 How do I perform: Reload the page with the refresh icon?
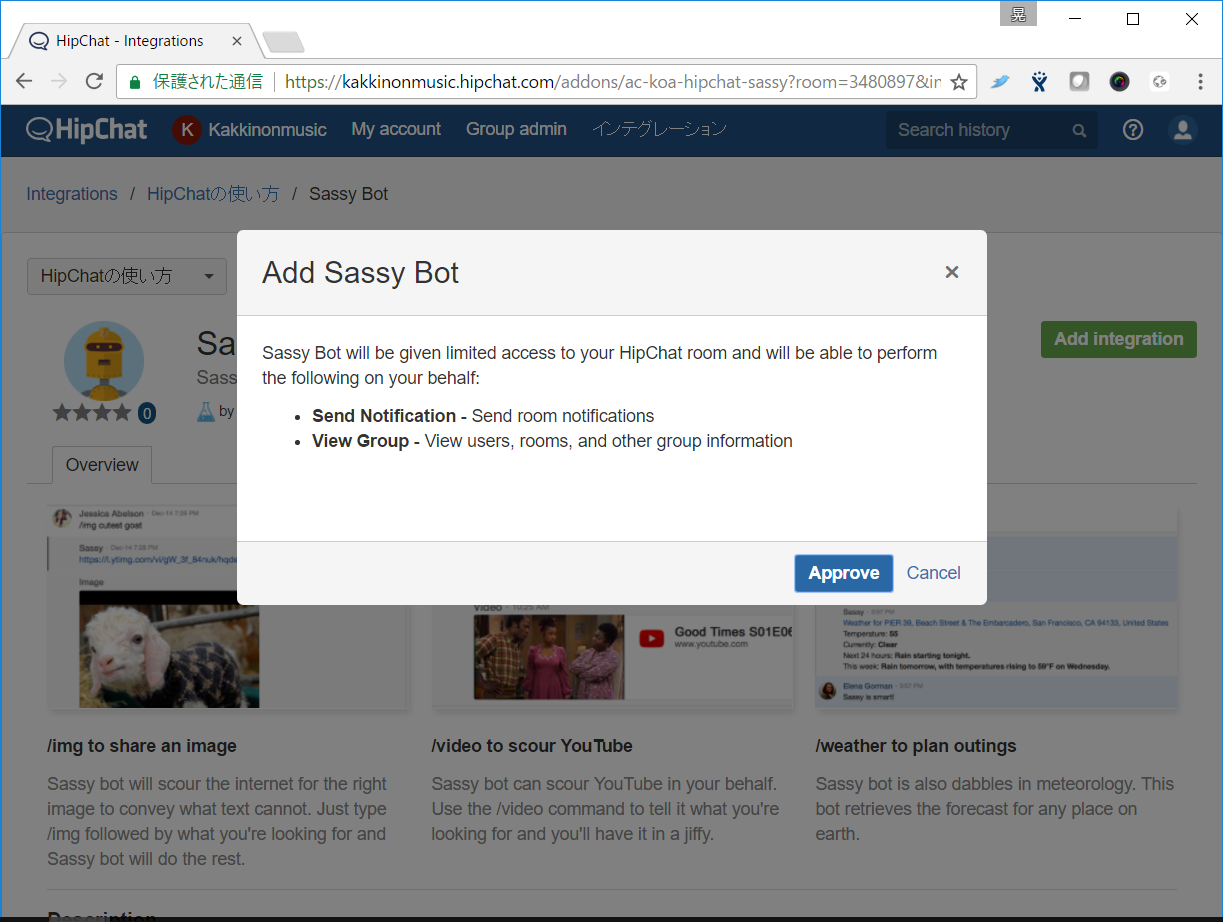pos(94,81)
